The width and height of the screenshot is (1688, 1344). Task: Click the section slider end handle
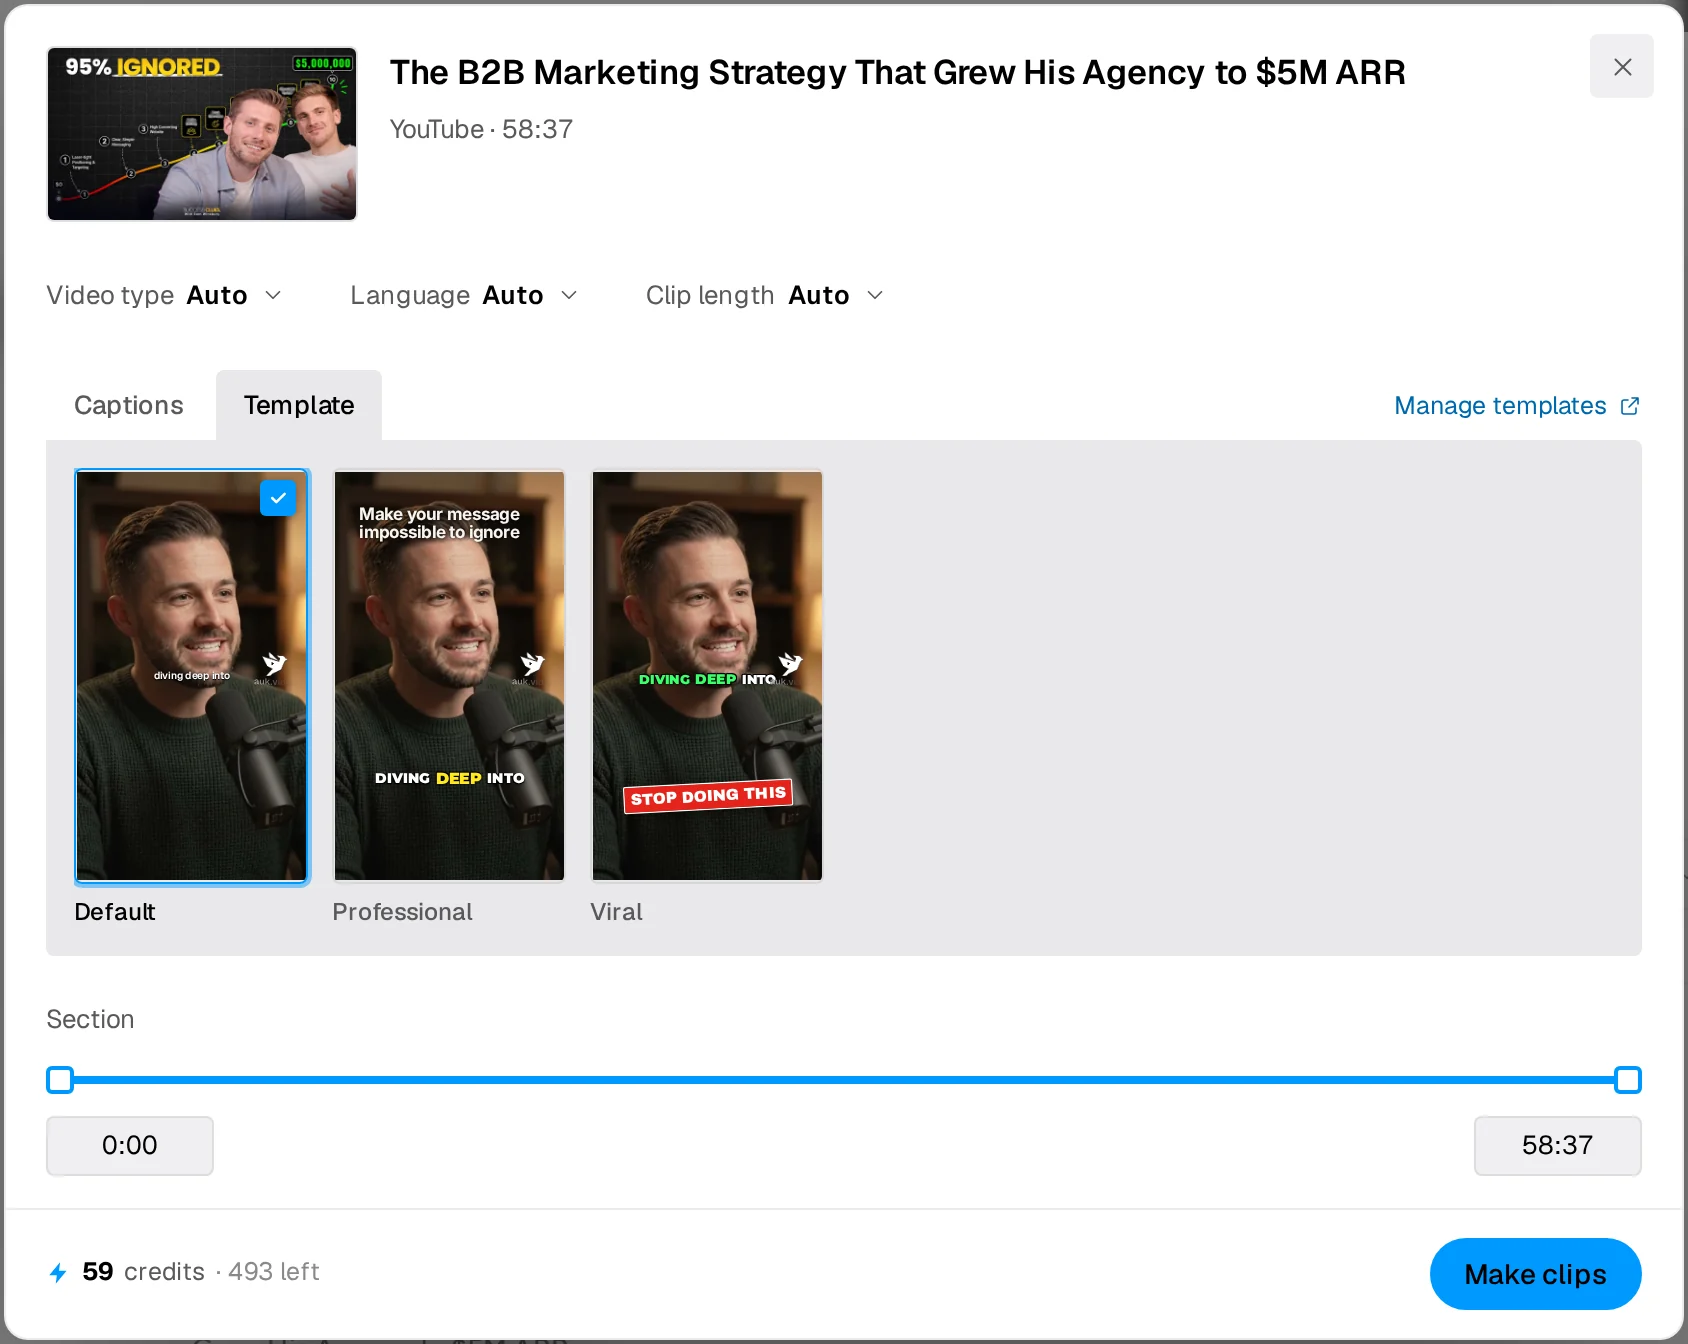[x=1628, y=1080]
